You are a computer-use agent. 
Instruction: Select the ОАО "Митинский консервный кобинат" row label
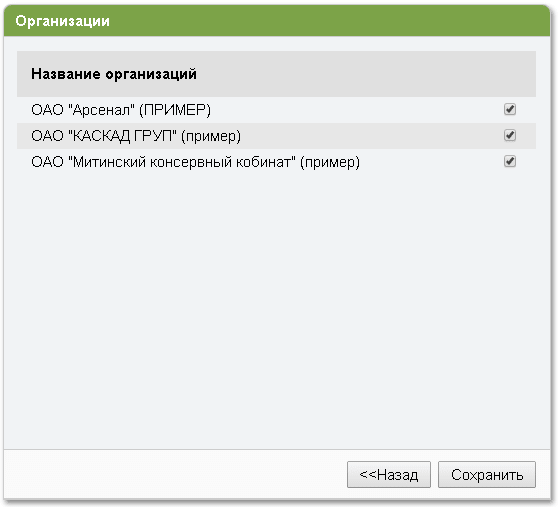point(195,162)
